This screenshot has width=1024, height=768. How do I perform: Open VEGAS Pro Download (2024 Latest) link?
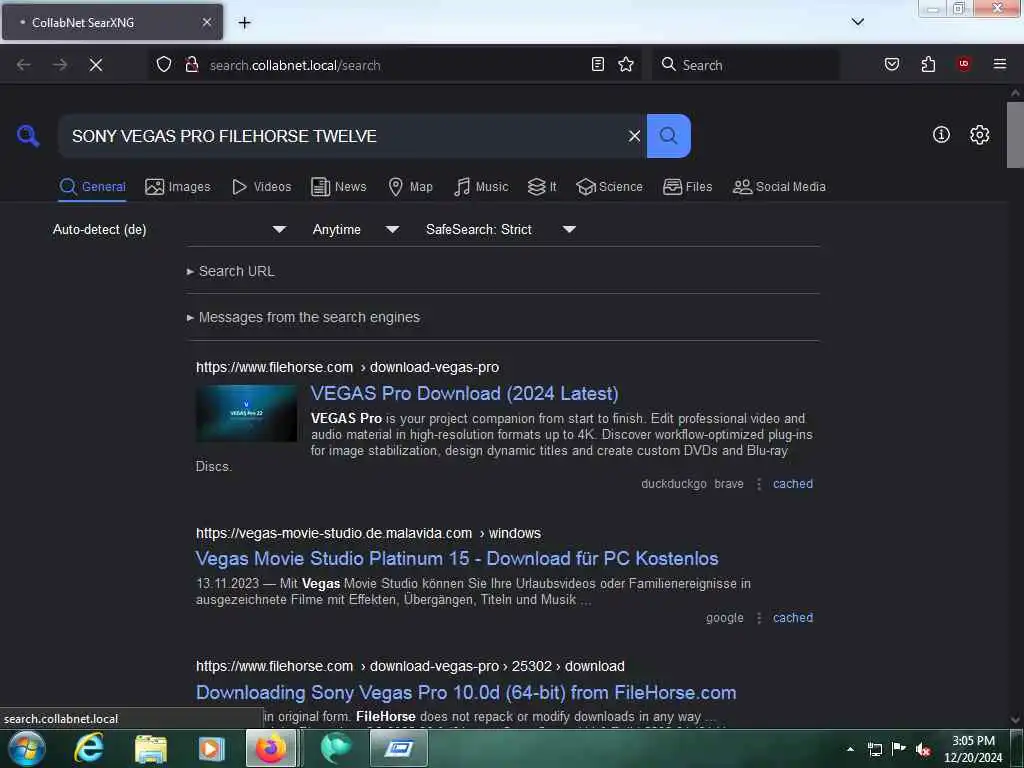coord(464,393)
